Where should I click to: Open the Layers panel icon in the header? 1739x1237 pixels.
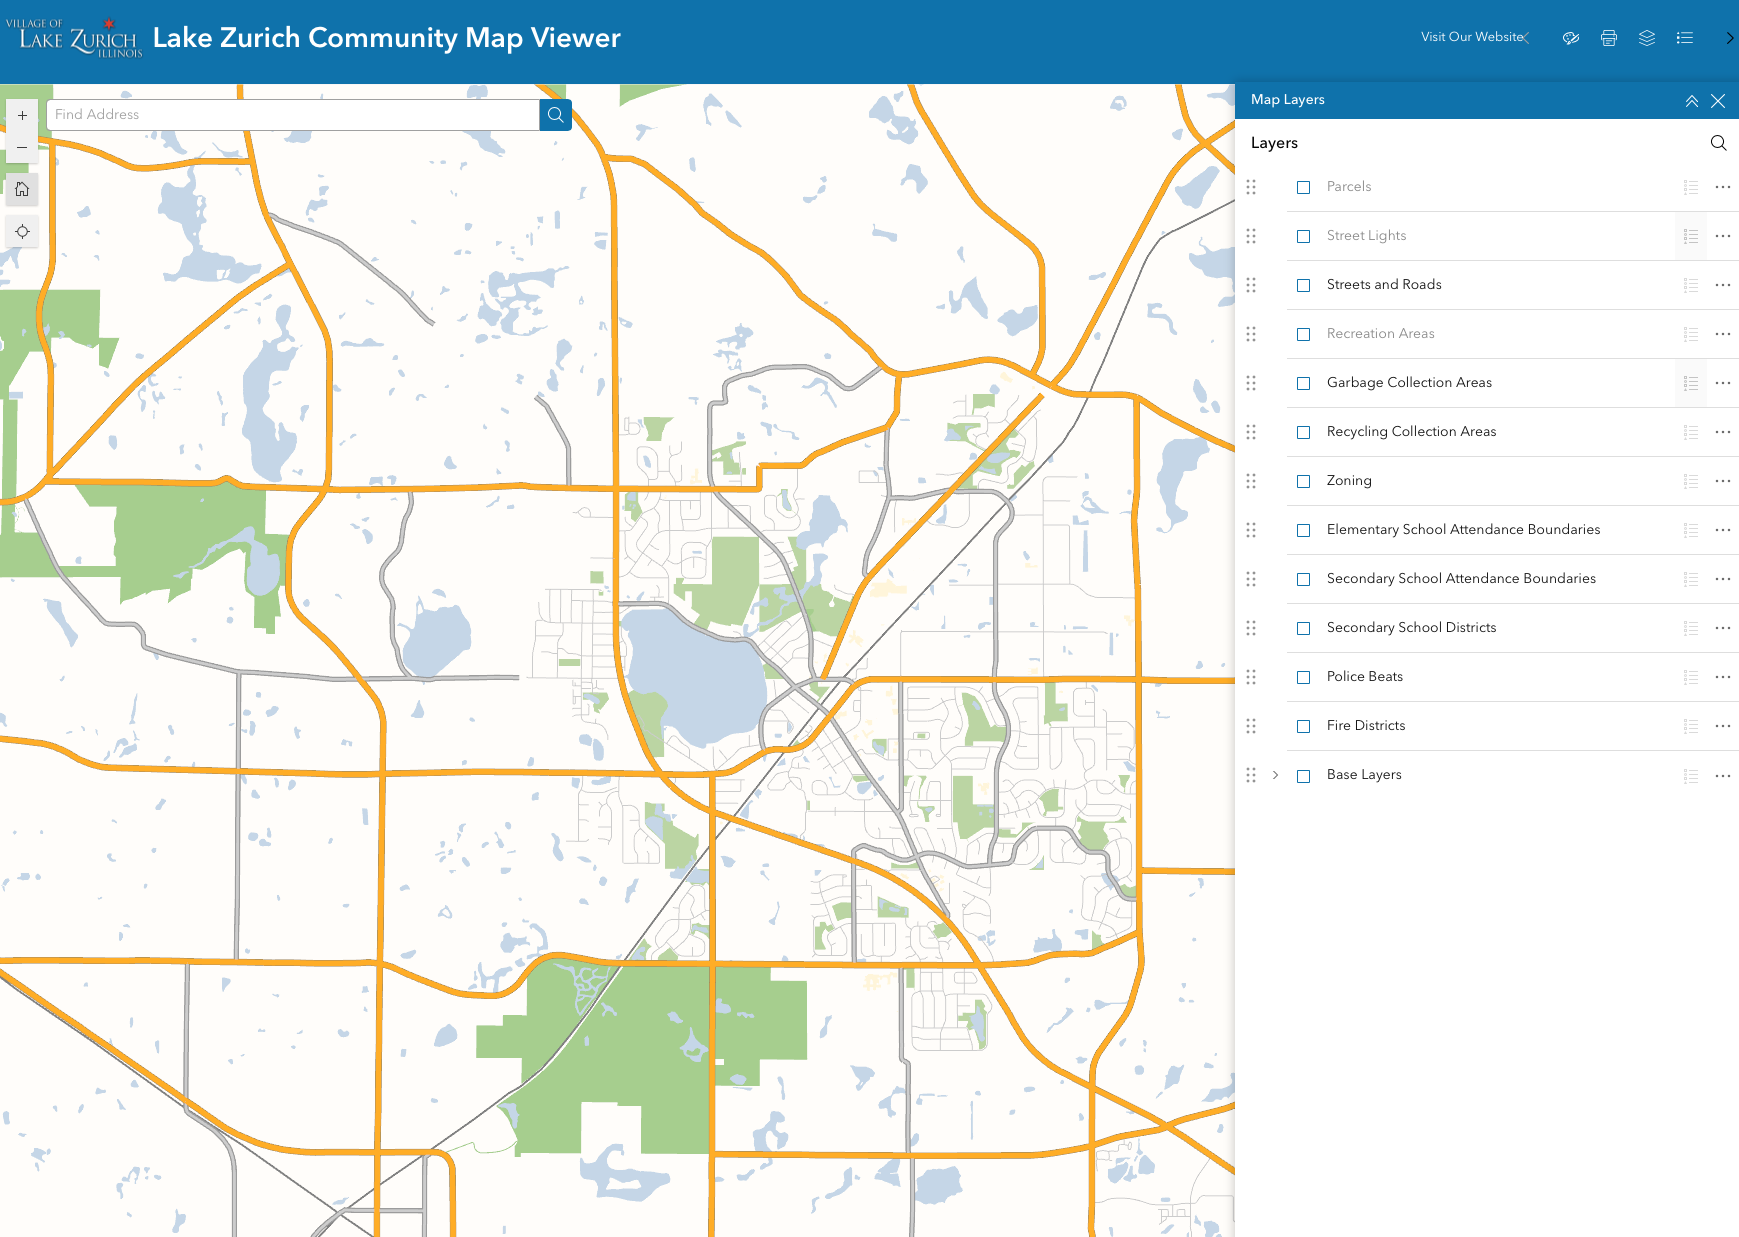pos(1647,38)
